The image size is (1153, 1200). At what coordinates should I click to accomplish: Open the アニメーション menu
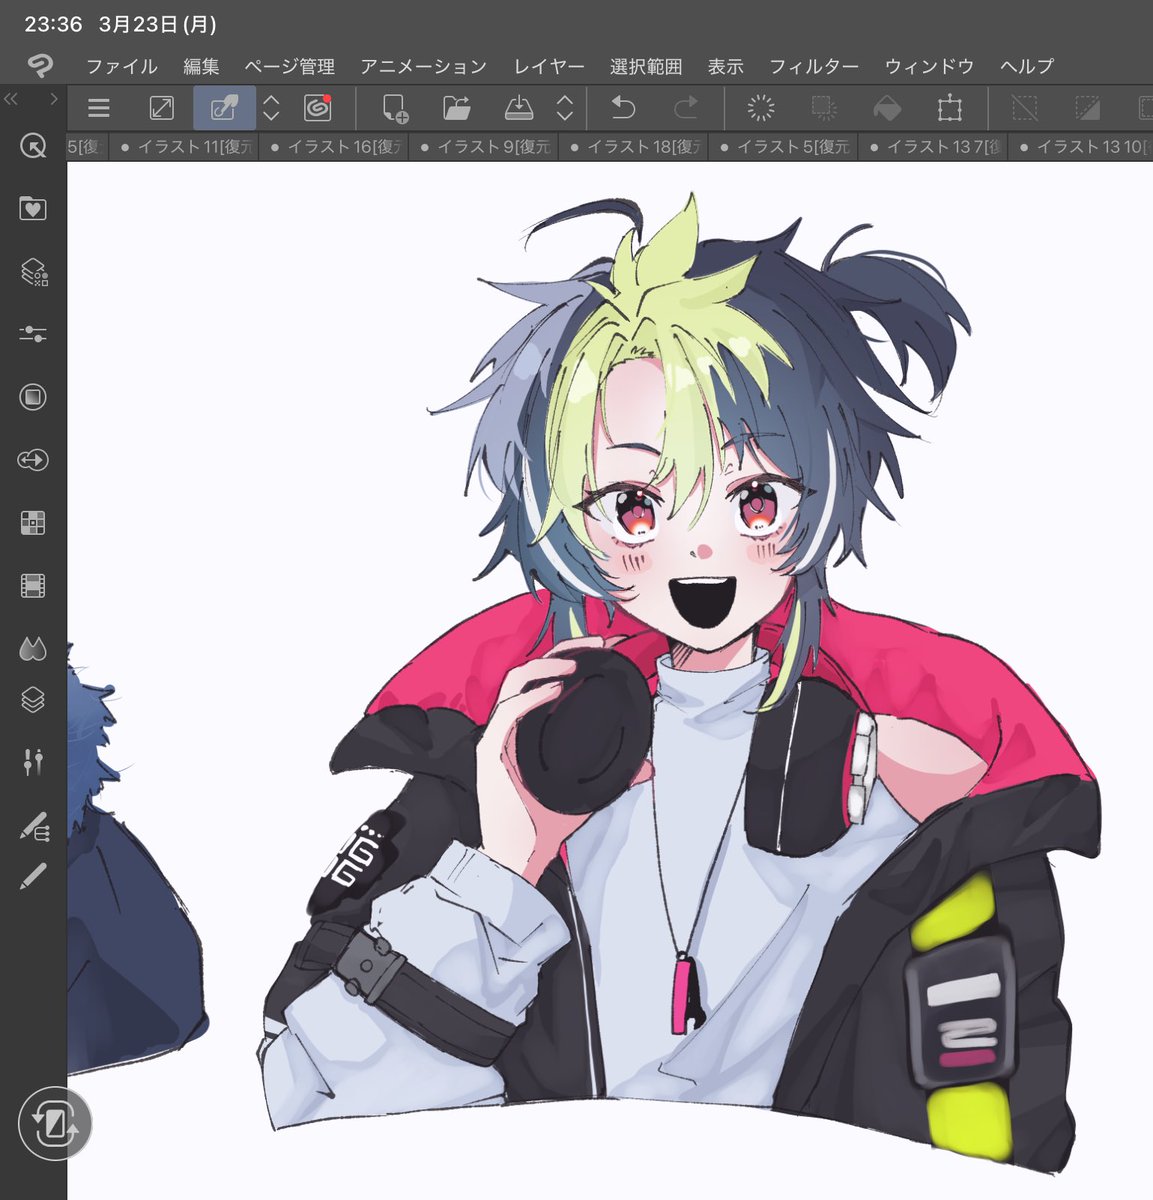pyautogui.click(x=423, y=67)
